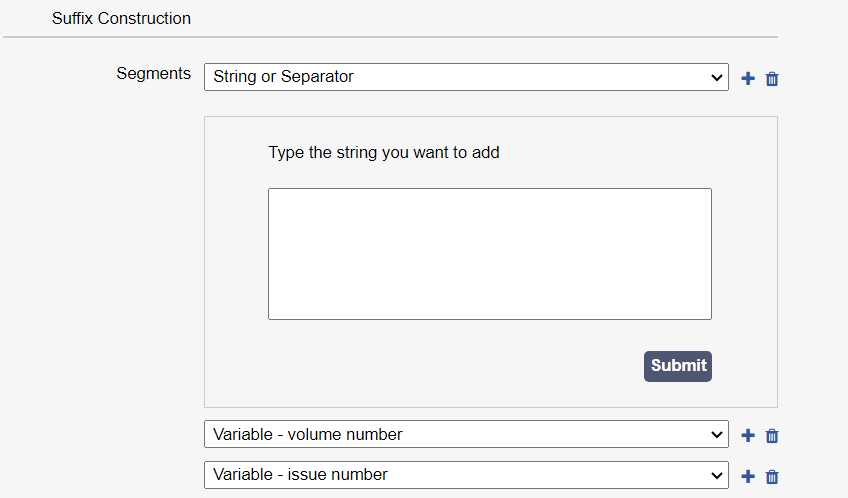Add a segment after String or Separator
The height and width of the screenshot is (498, 848).
[x=748, y=78]
